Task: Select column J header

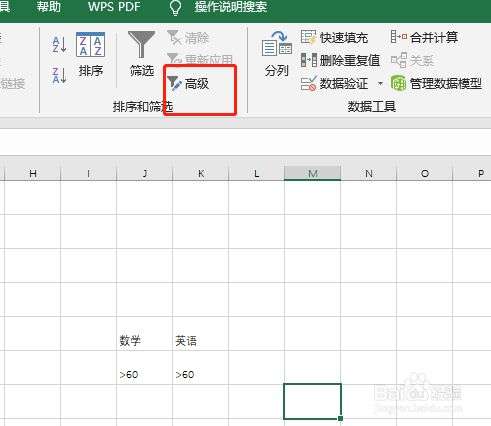Action: click(x=145, y=173)
